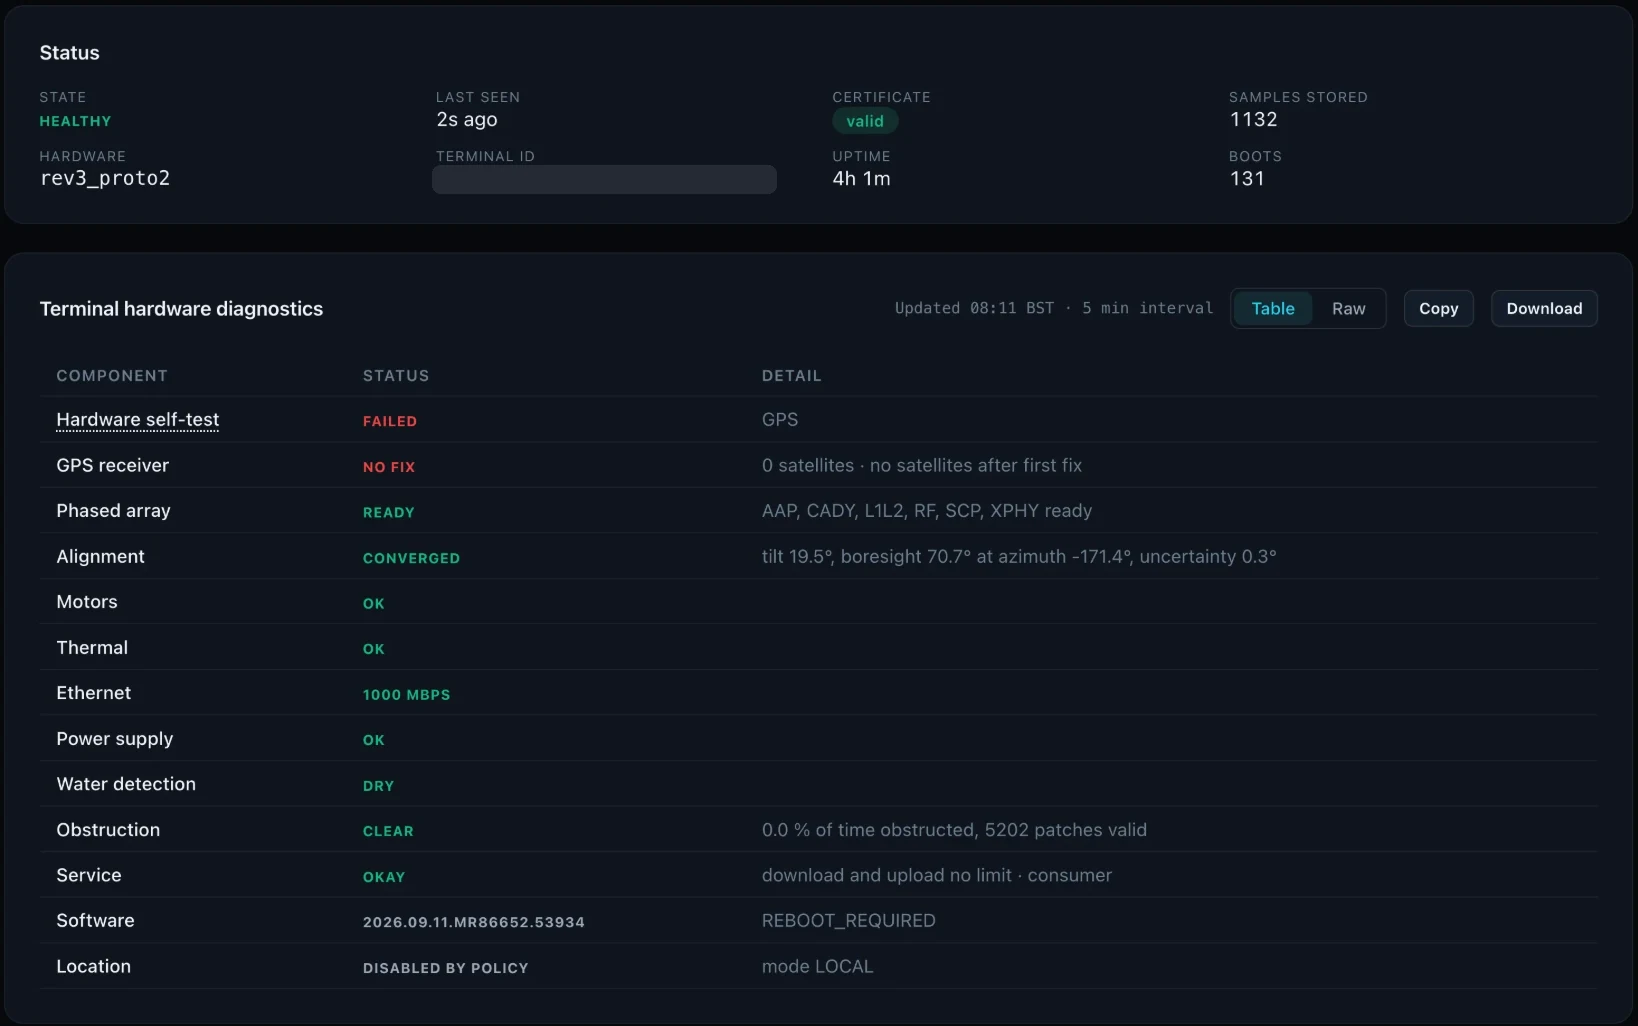The height and width of the screenshot is (1026, 1638).
Task: Click the Location component label
Action: pos(93,967)
